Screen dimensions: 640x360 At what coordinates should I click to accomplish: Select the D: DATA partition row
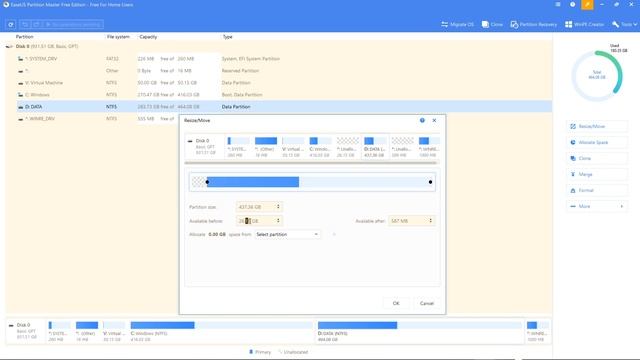[284, 107]
